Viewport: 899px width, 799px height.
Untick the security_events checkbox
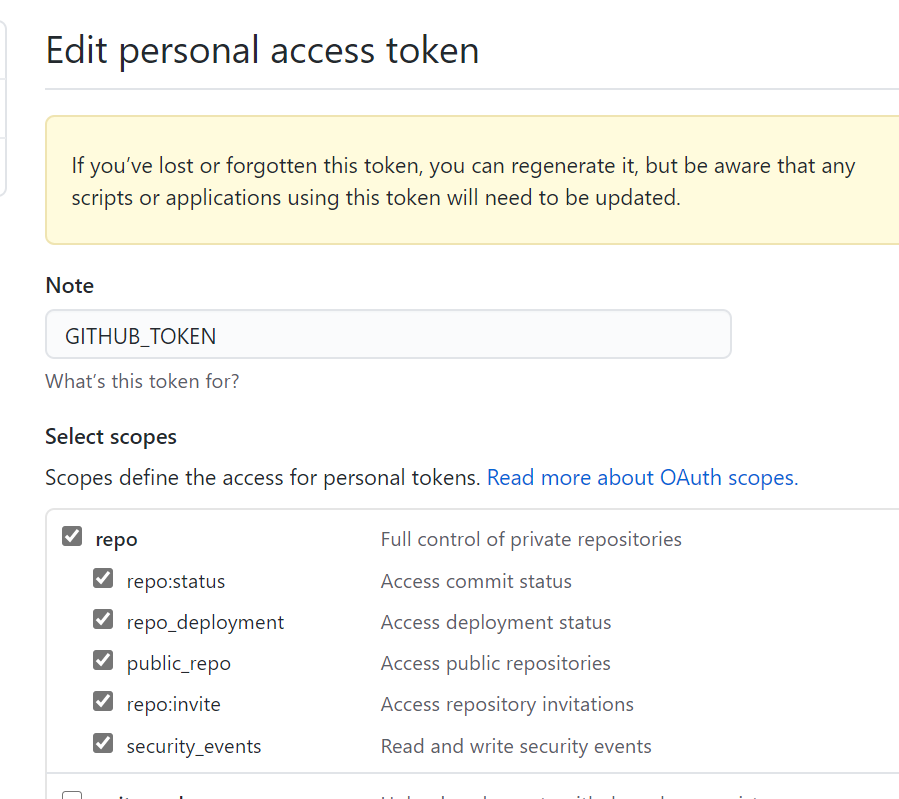point(103,744)
